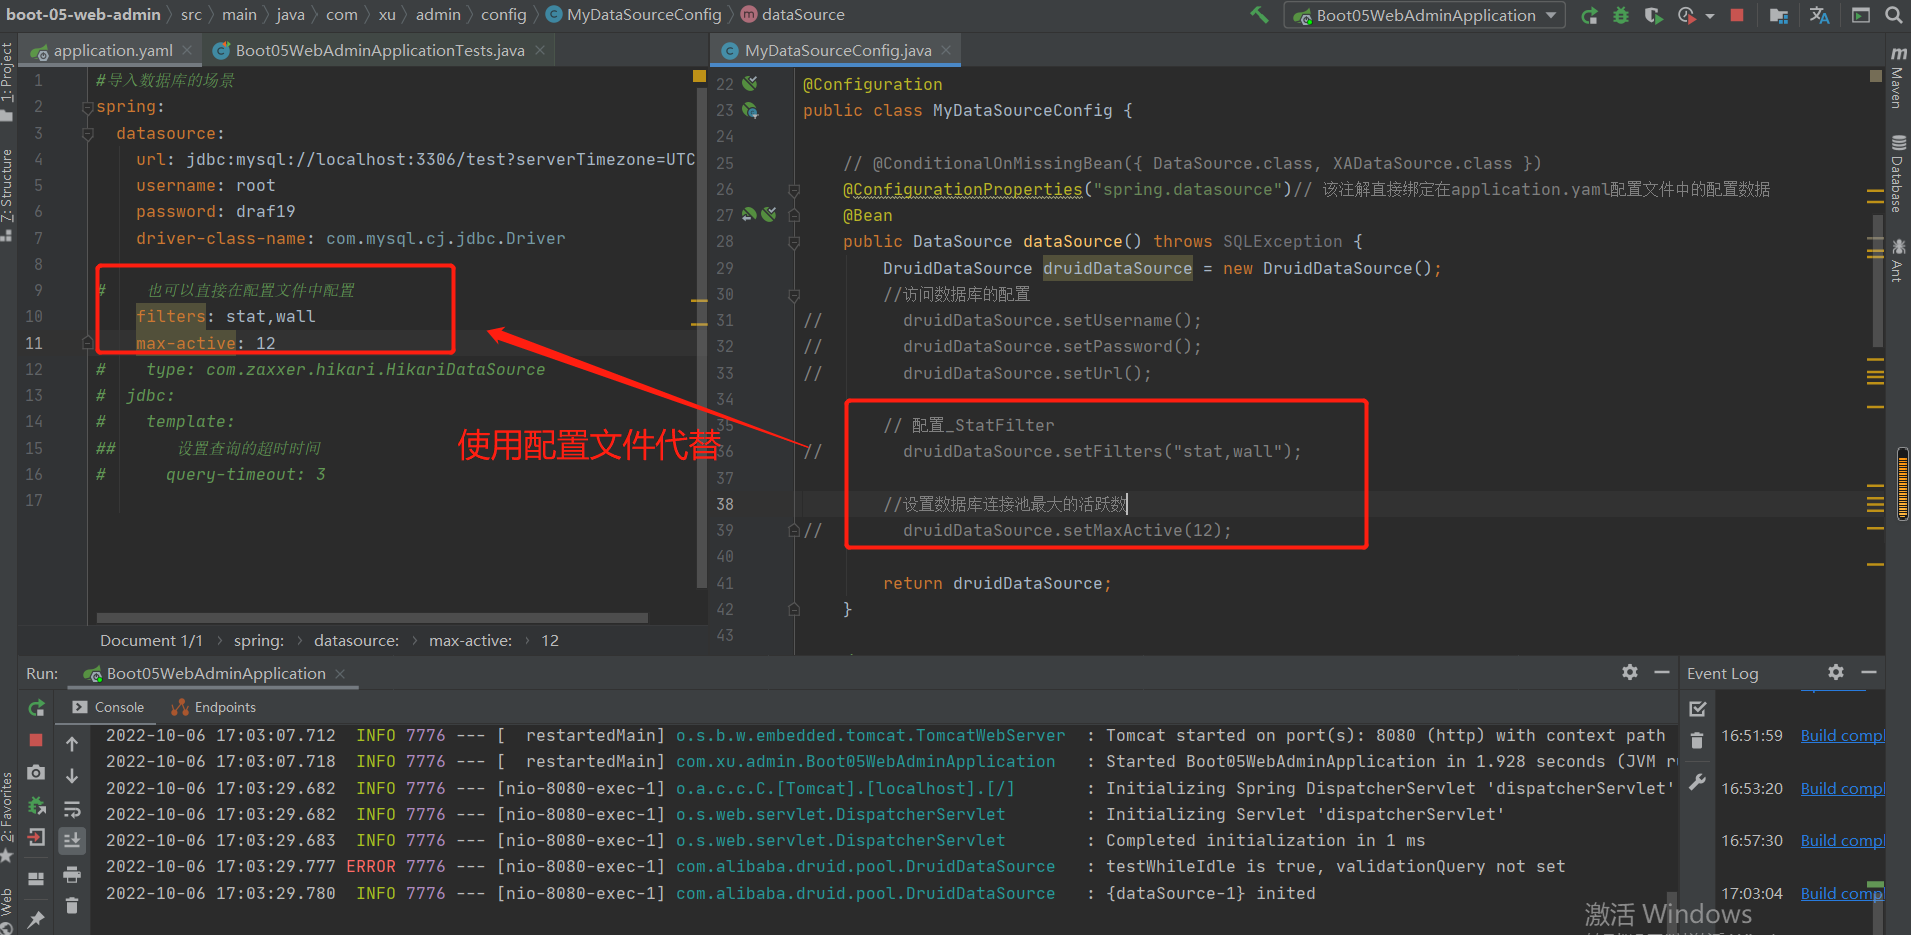Toggle pin tab in the Run panel
The image size is (1911, 935).
pyautogui.click(x=36, y=918)
